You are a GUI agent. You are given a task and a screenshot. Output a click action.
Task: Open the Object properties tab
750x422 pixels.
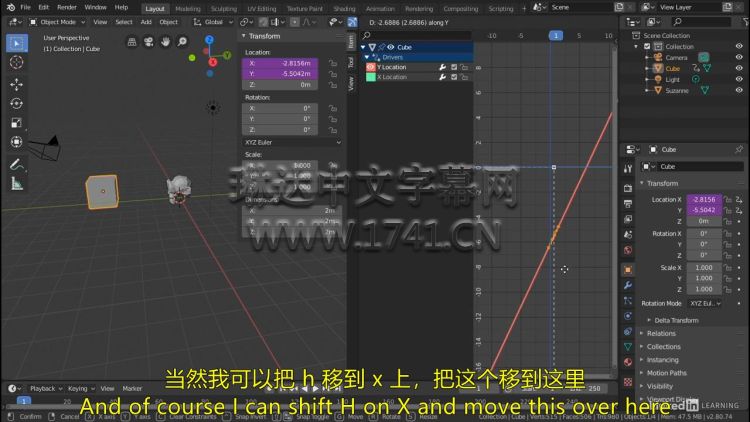628,270
